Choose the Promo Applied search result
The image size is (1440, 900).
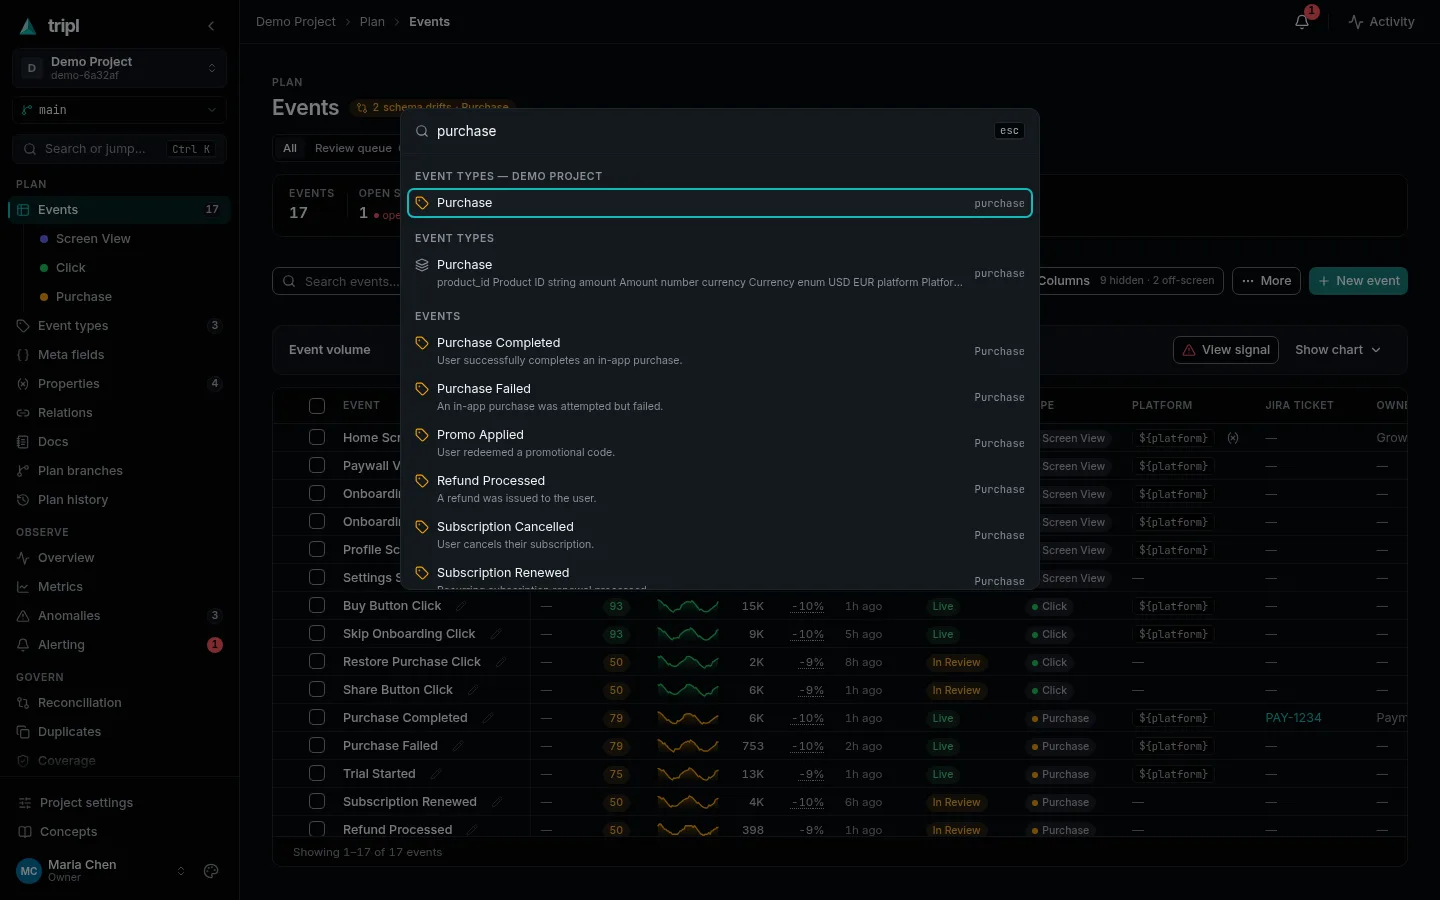tap(720, 443)
